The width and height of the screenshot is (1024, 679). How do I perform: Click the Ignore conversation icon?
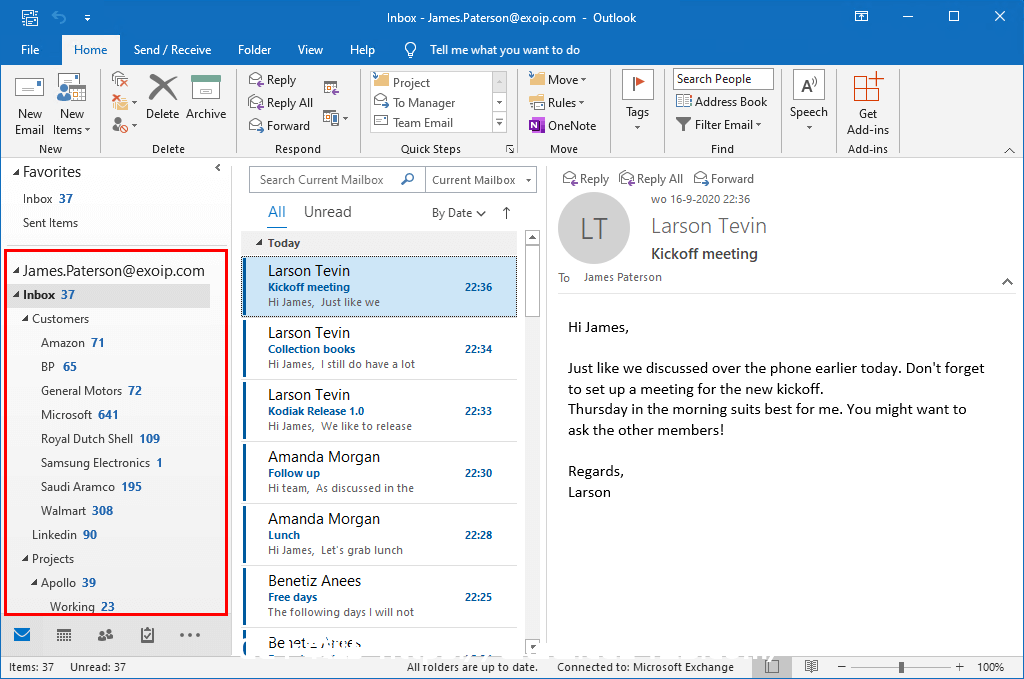(120, 80)
